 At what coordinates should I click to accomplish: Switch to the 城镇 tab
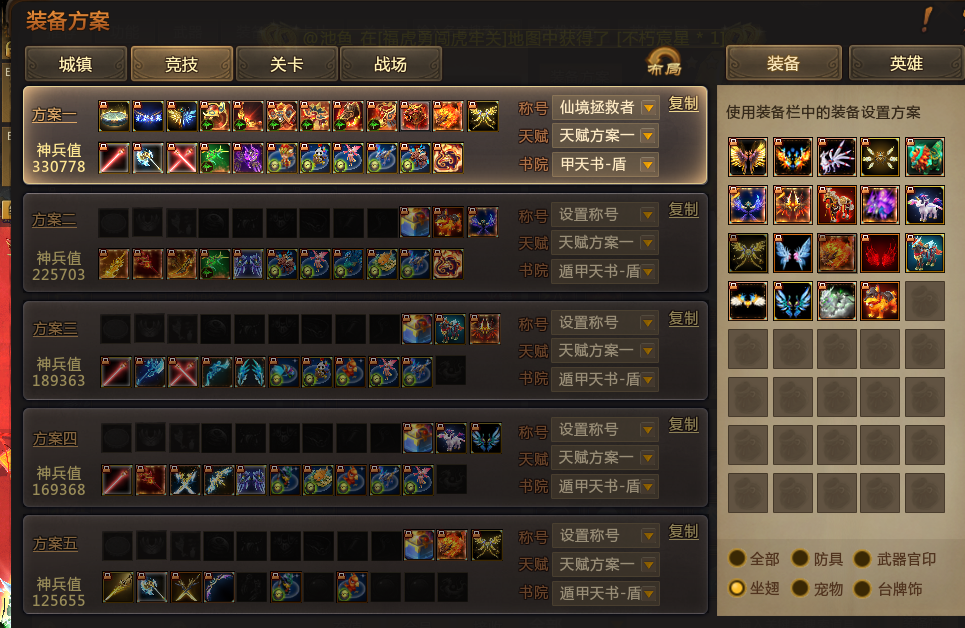pos(76,64)
